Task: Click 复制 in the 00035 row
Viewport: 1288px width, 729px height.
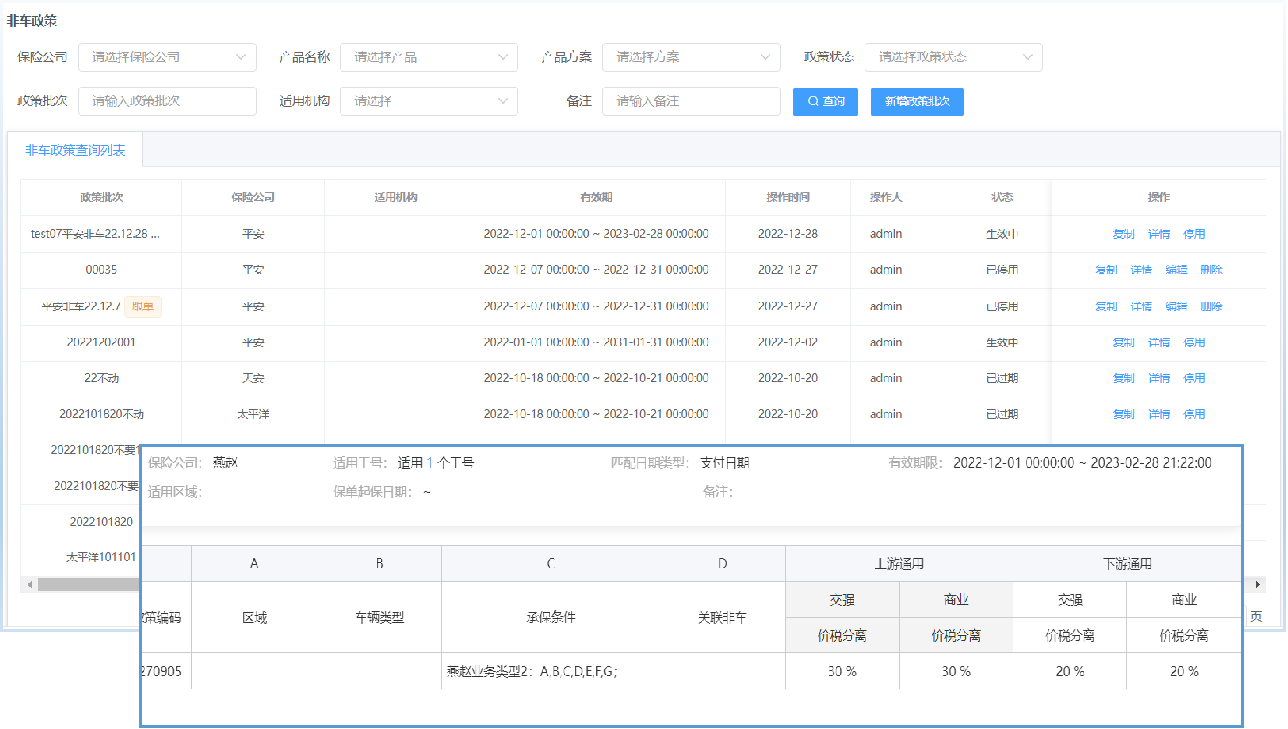Action: (1106, 270)
